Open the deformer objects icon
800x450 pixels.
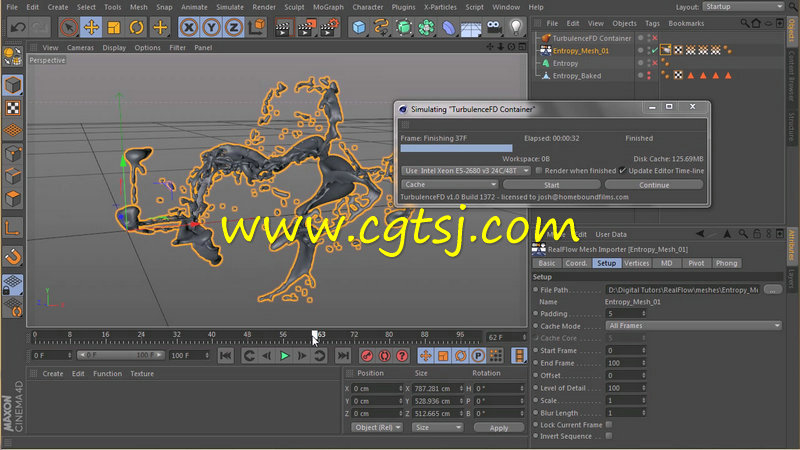(448, 27)
